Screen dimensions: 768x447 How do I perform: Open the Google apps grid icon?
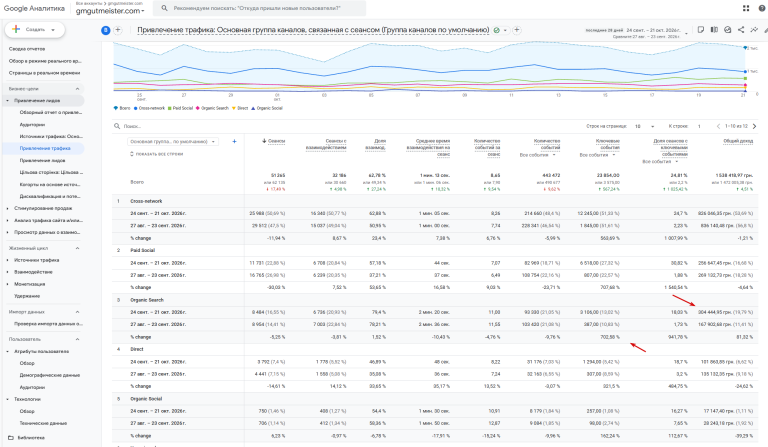coord(745,8)
